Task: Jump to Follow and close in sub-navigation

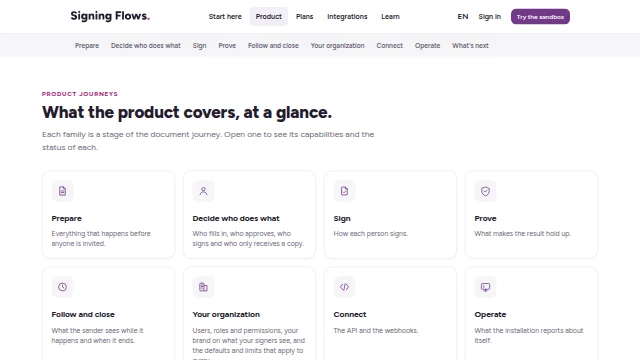Action: coord(273,46)
